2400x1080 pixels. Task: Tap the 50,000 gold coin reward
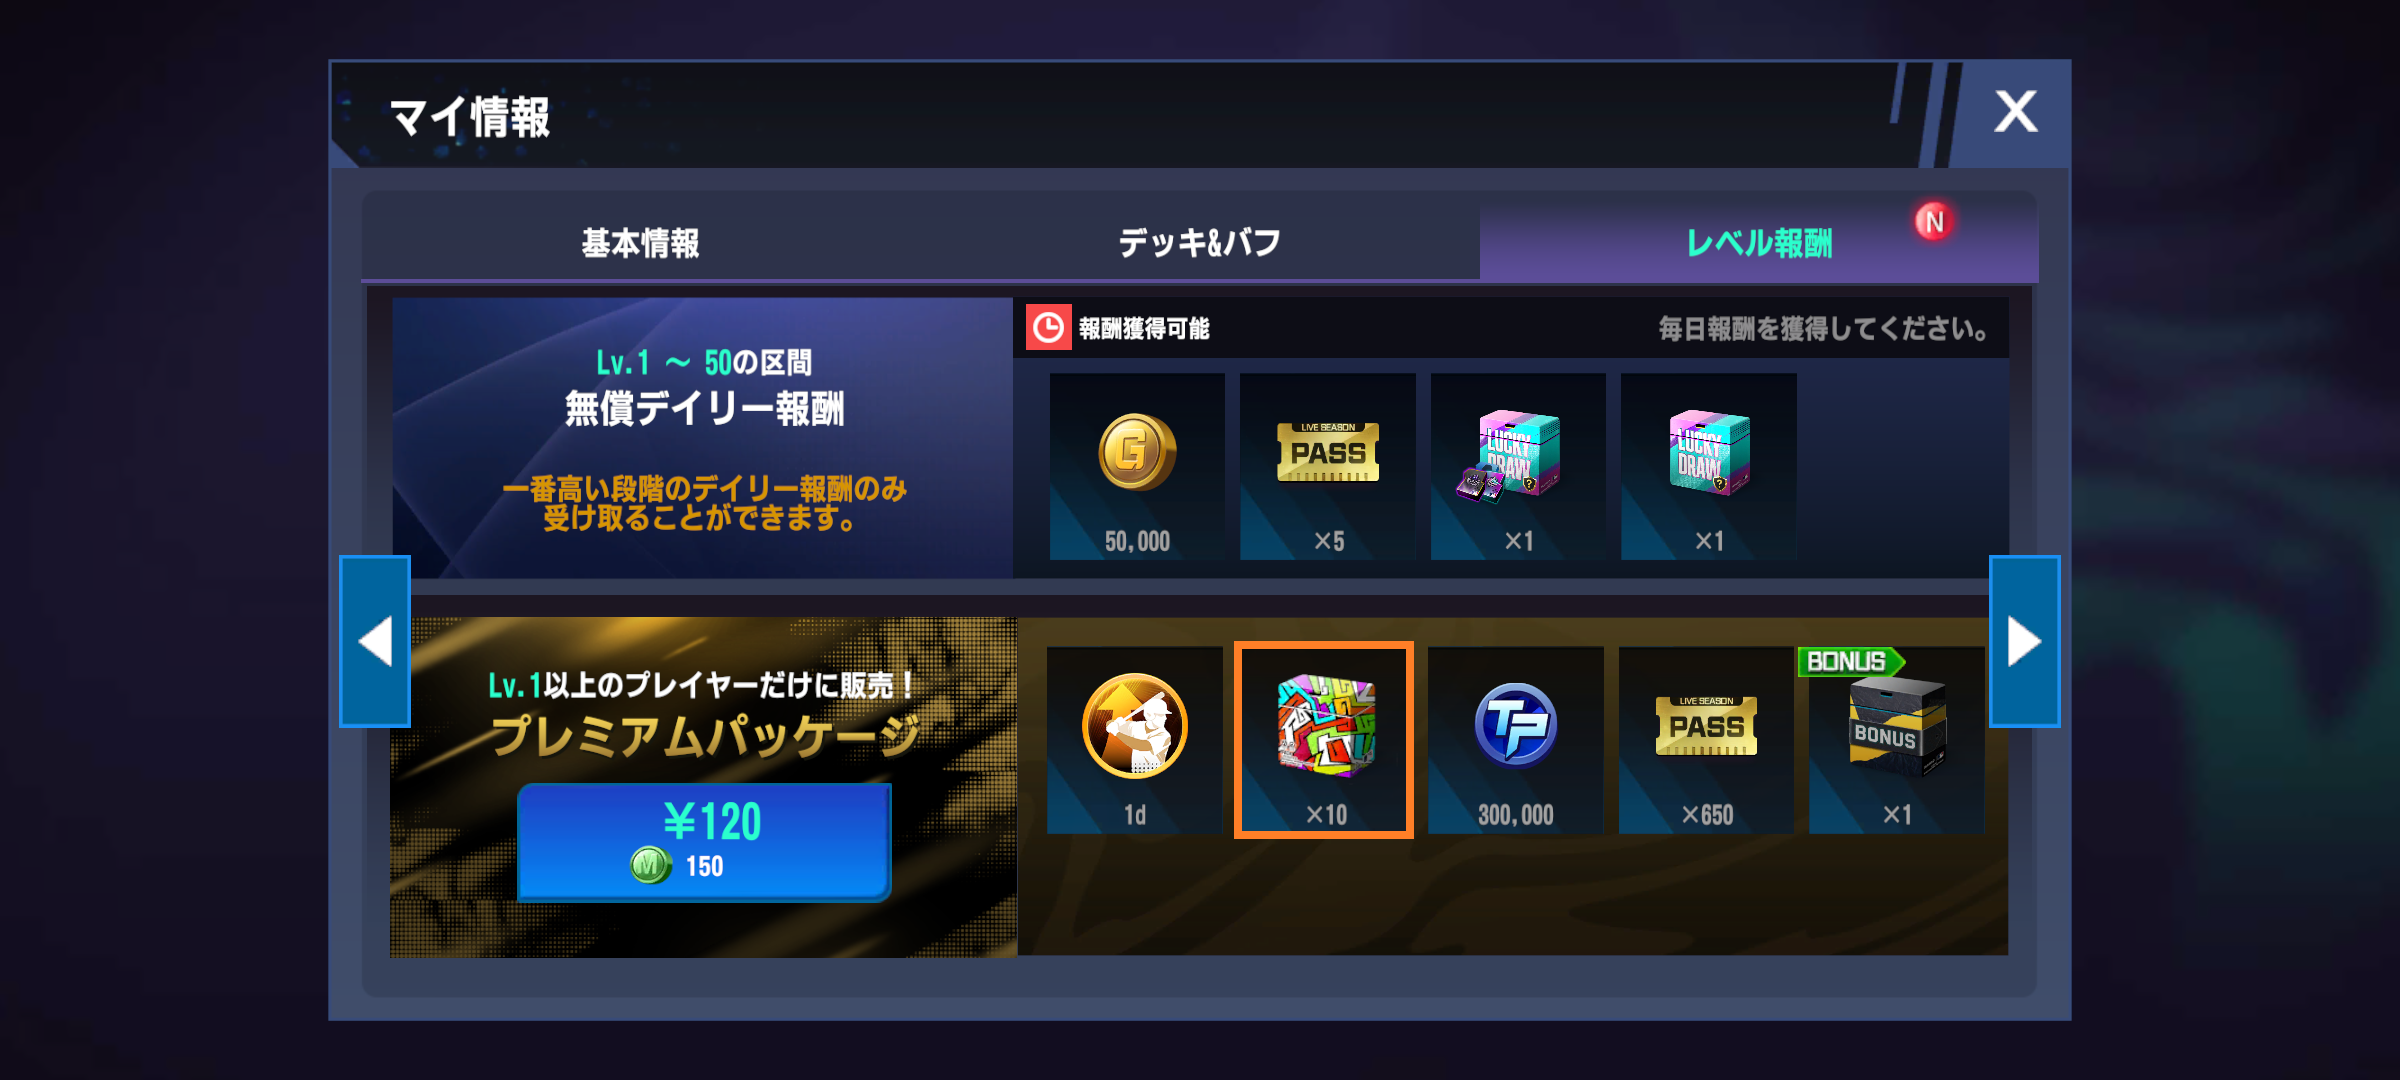(x=1137, y=466)
